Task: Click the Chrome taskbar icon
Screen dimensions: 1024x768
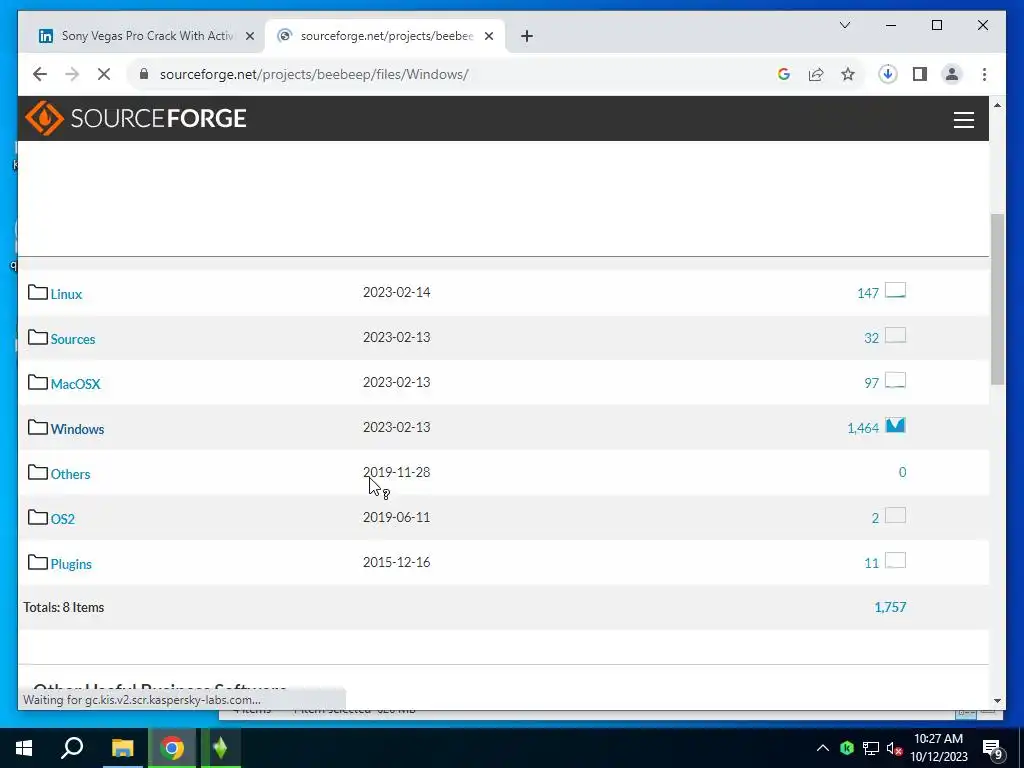Action: click(x=172, y=748)
